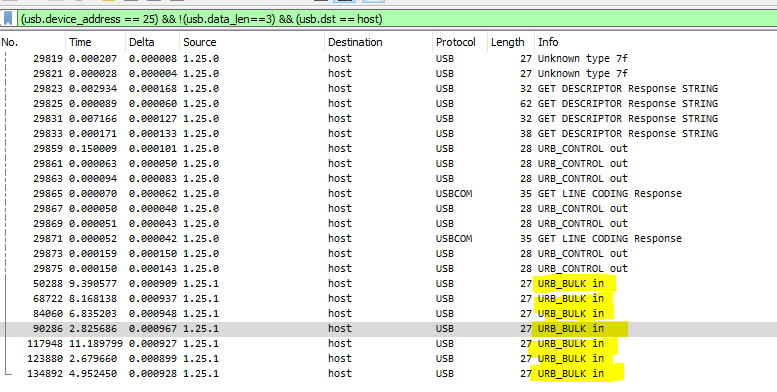Select packet number 29861
This screenshot has height=392, width=777.
[388, 164]
